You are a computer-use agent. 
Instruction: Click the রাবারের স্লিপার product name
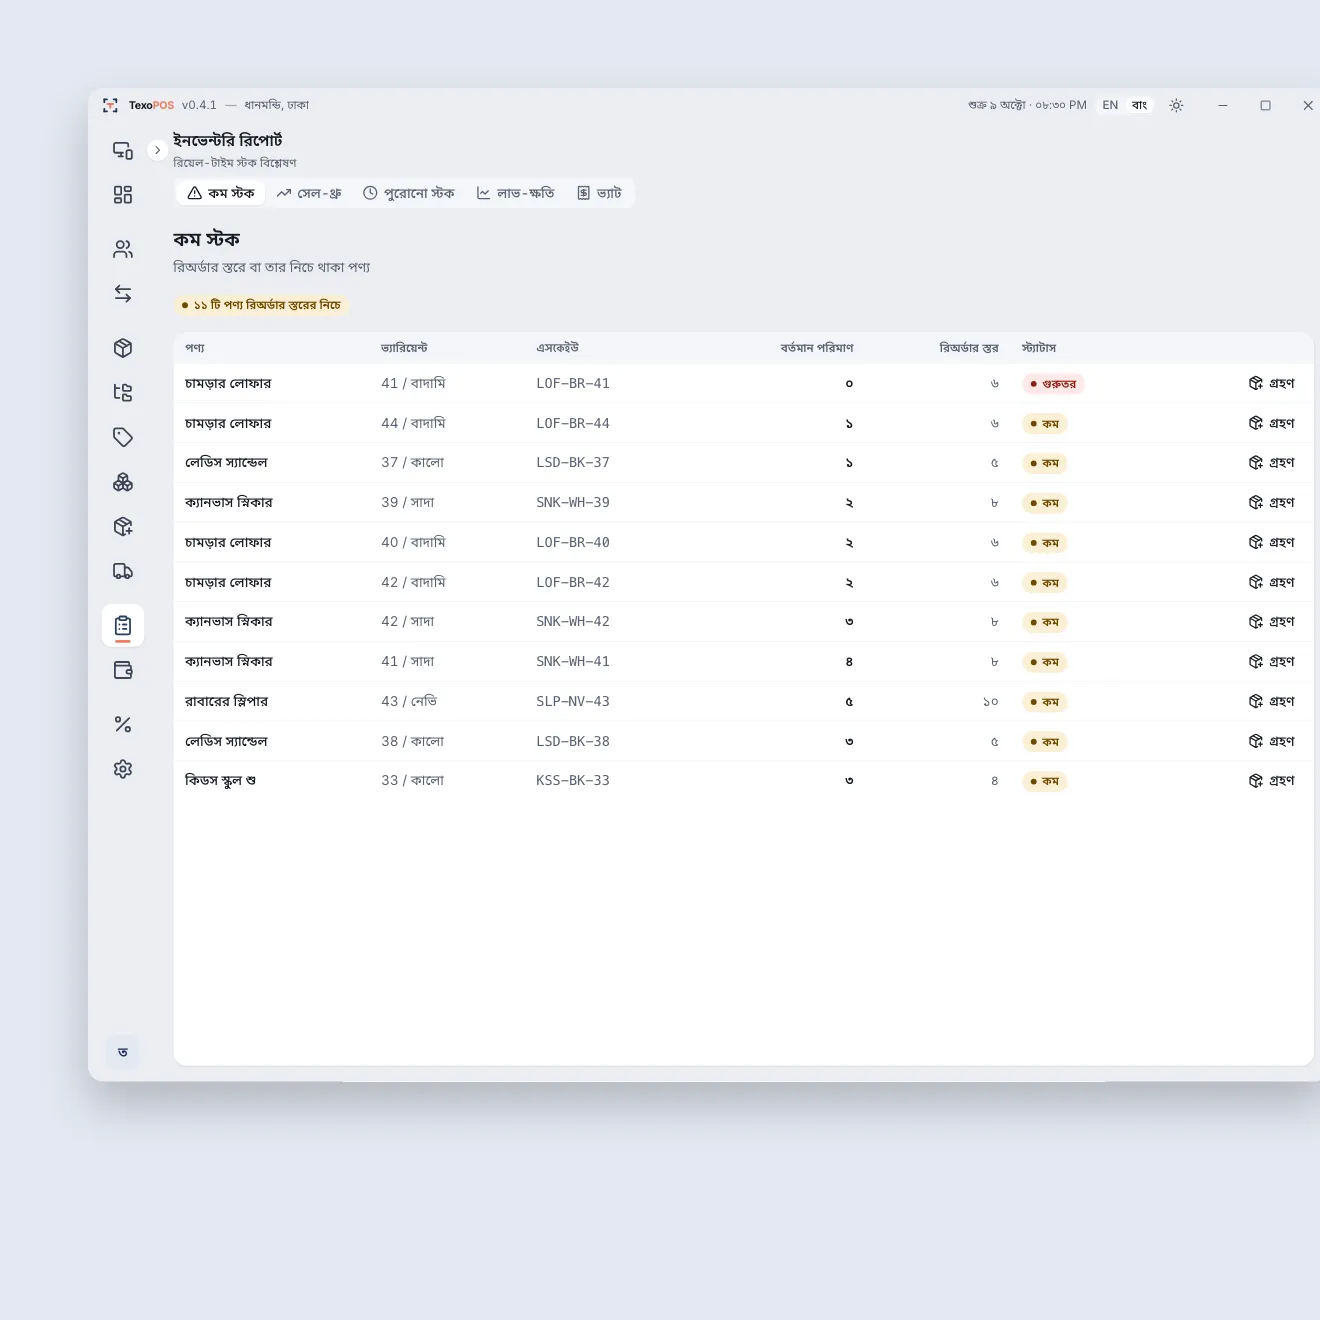[227, 701]
